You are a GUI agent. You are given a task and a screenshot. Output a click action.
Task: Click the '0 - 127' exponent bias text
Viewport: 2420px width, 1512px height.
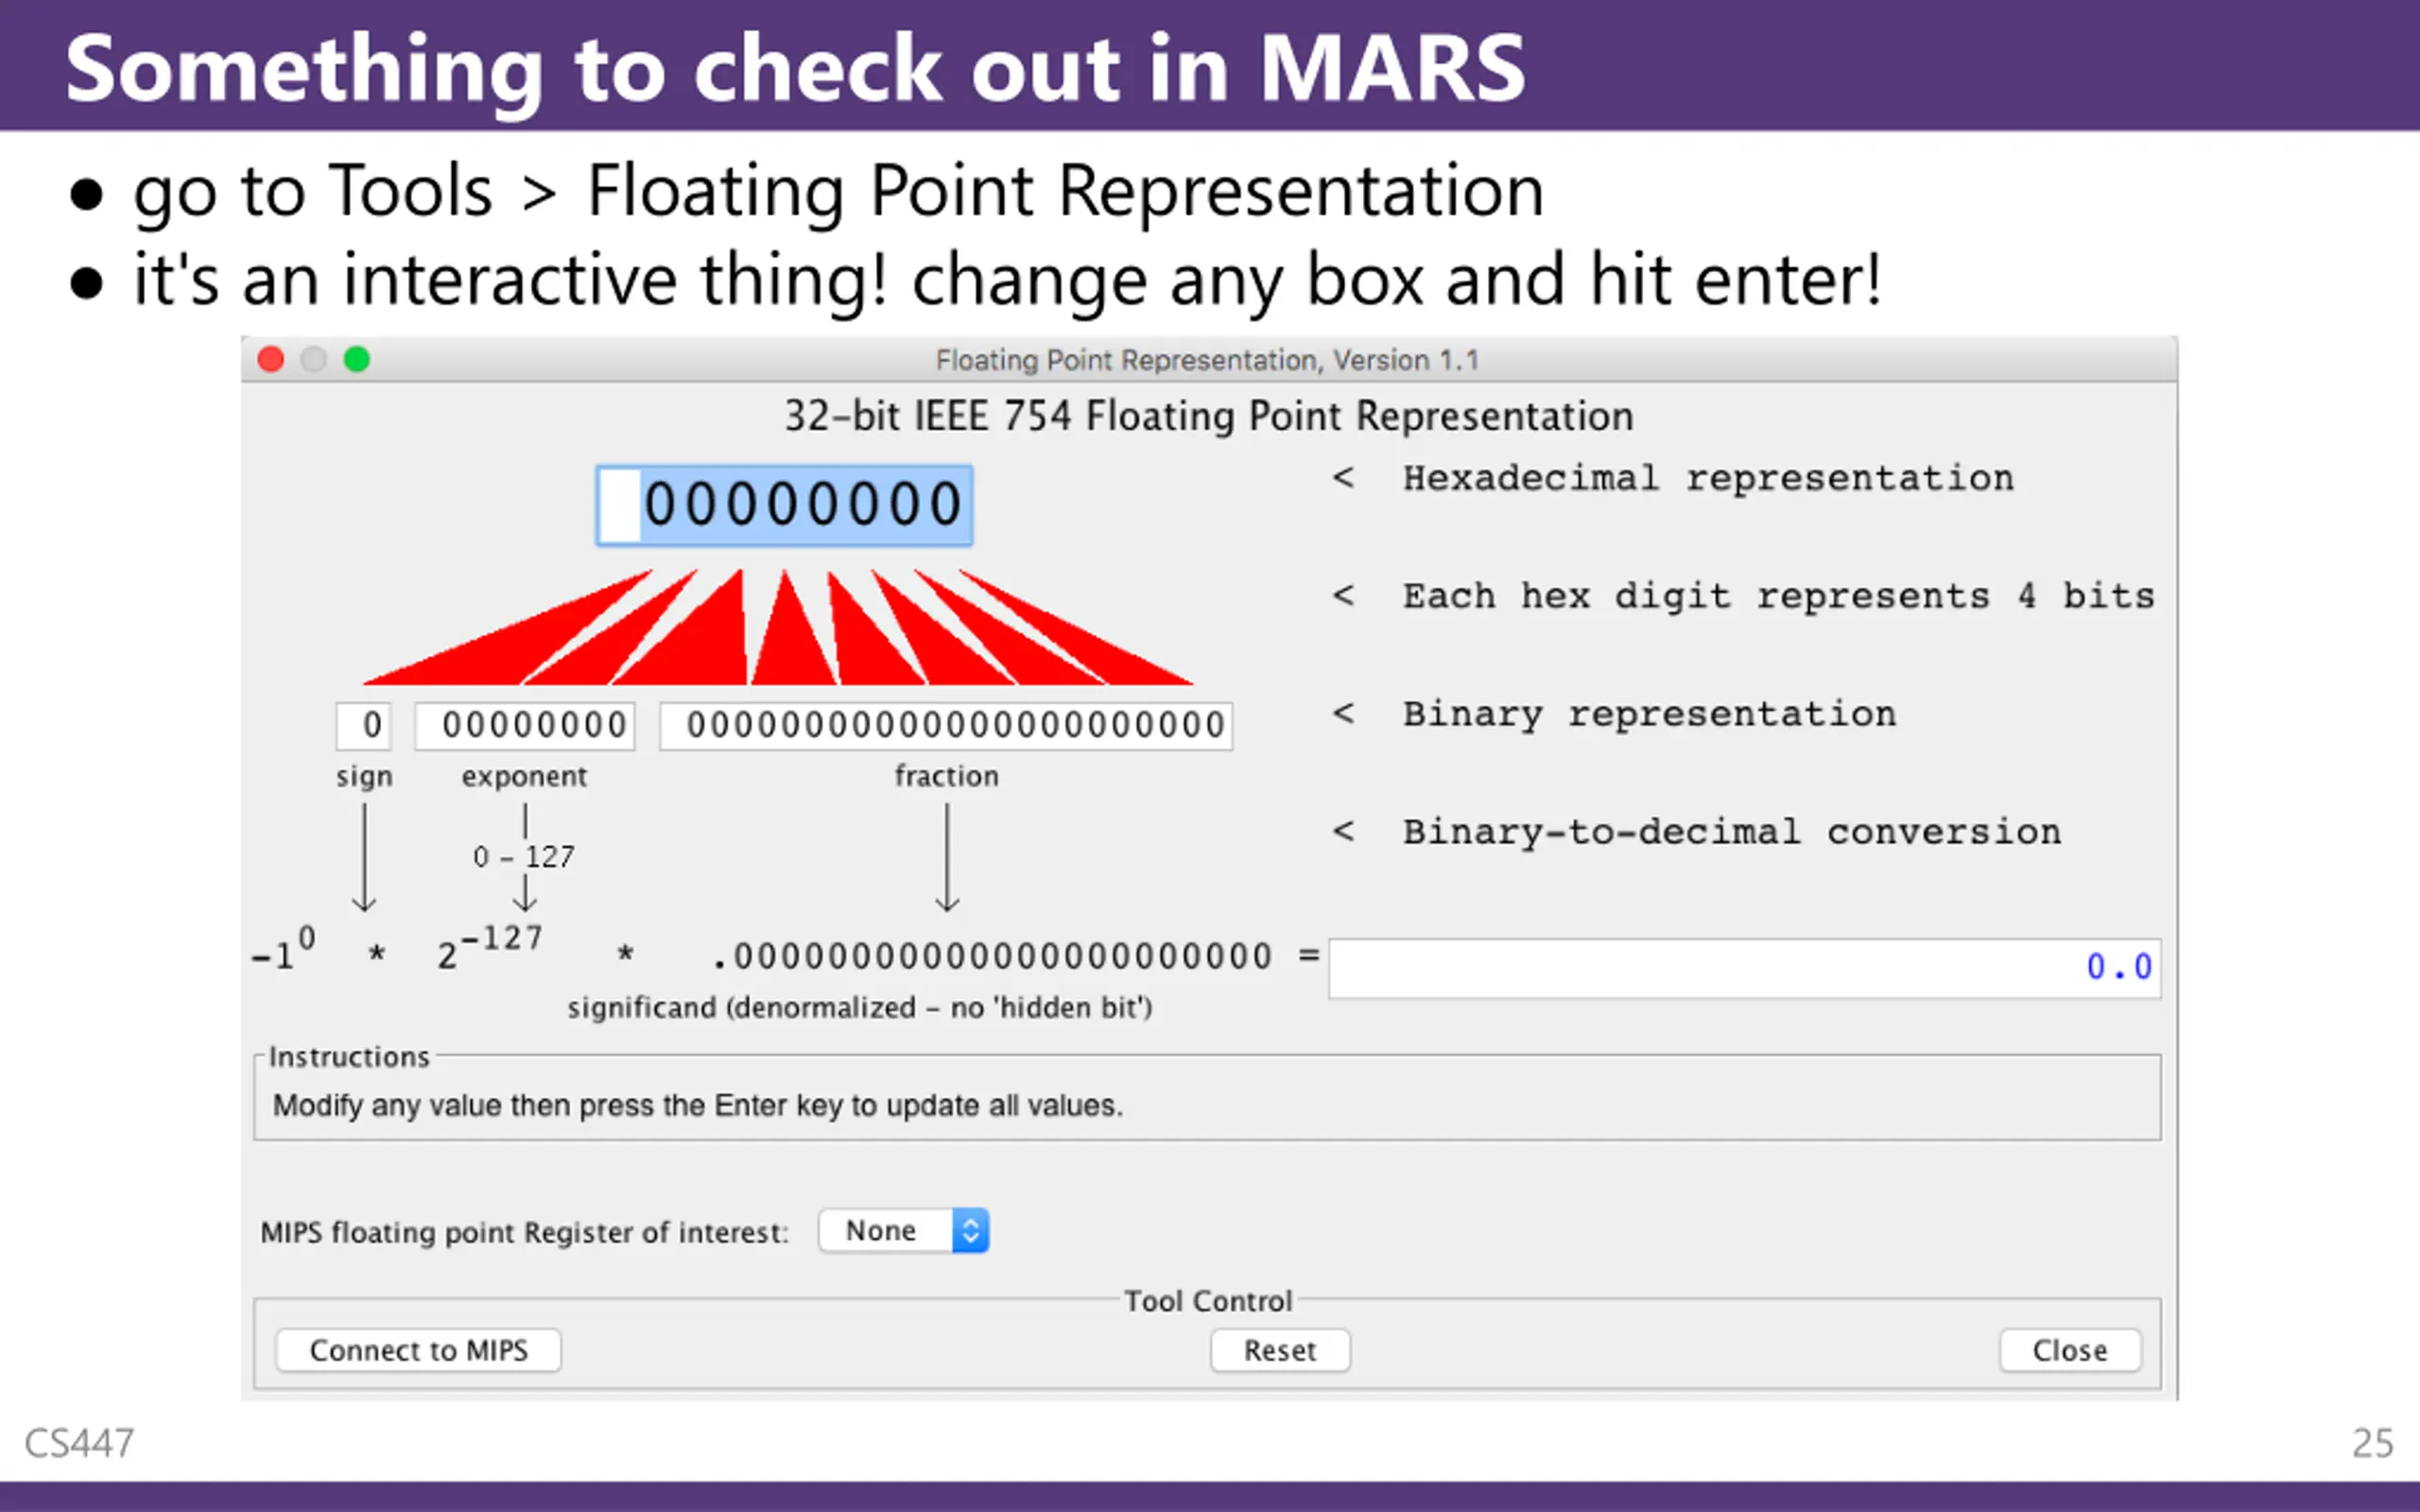tap(524, 857)
